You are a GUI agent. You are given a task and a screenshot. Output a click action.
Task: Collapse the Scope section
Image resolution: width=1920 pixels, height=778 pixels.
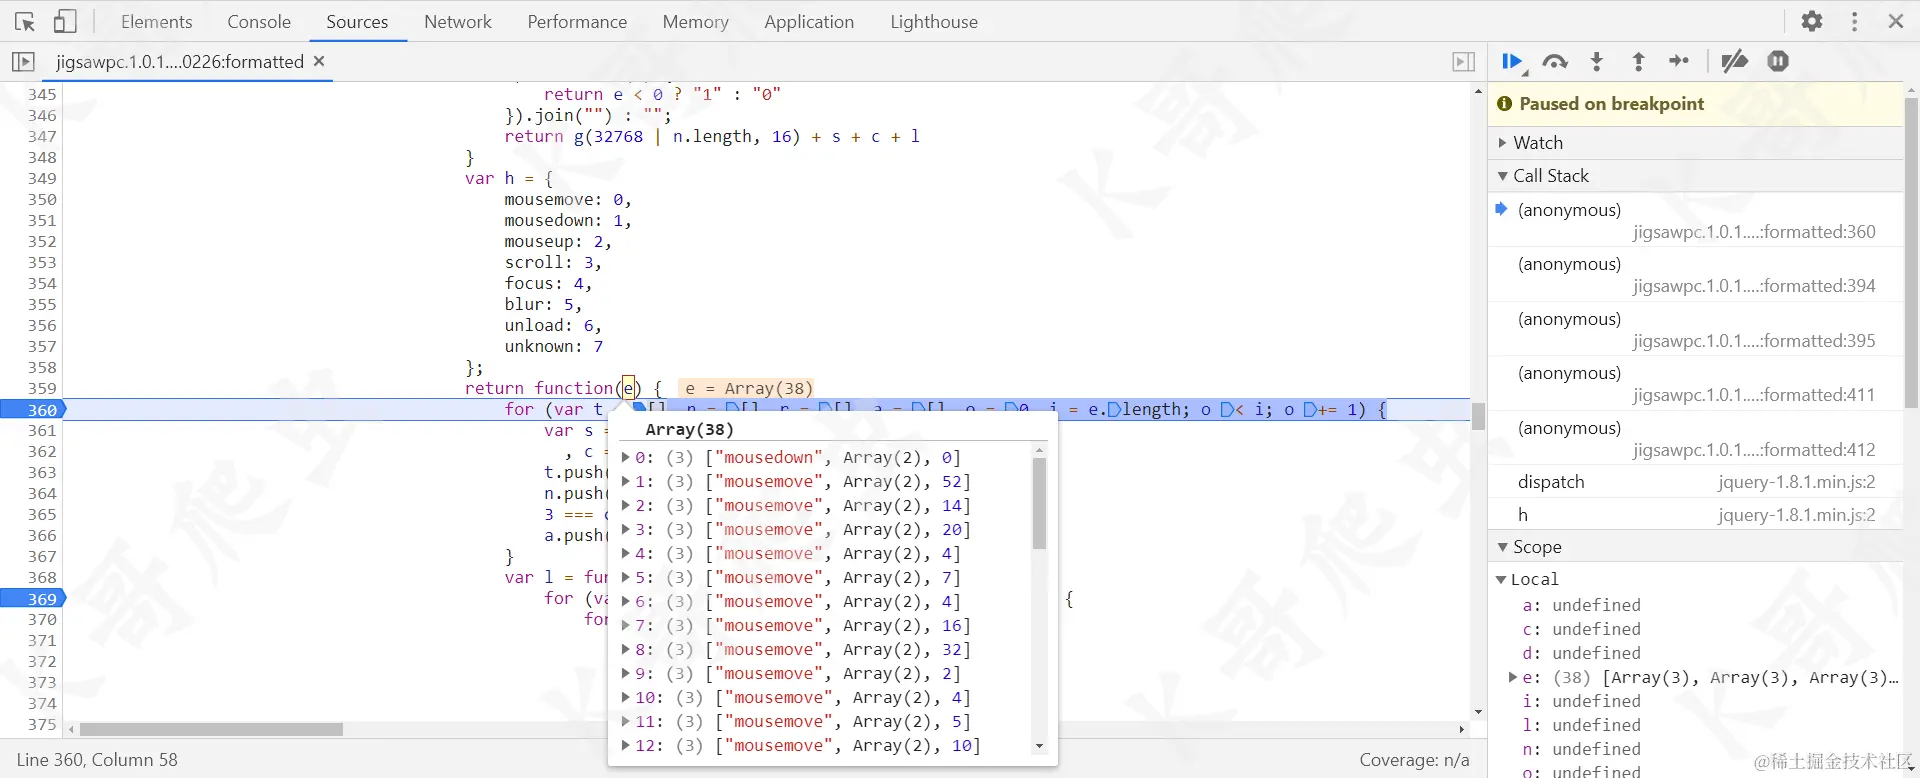click(1696, 547)
